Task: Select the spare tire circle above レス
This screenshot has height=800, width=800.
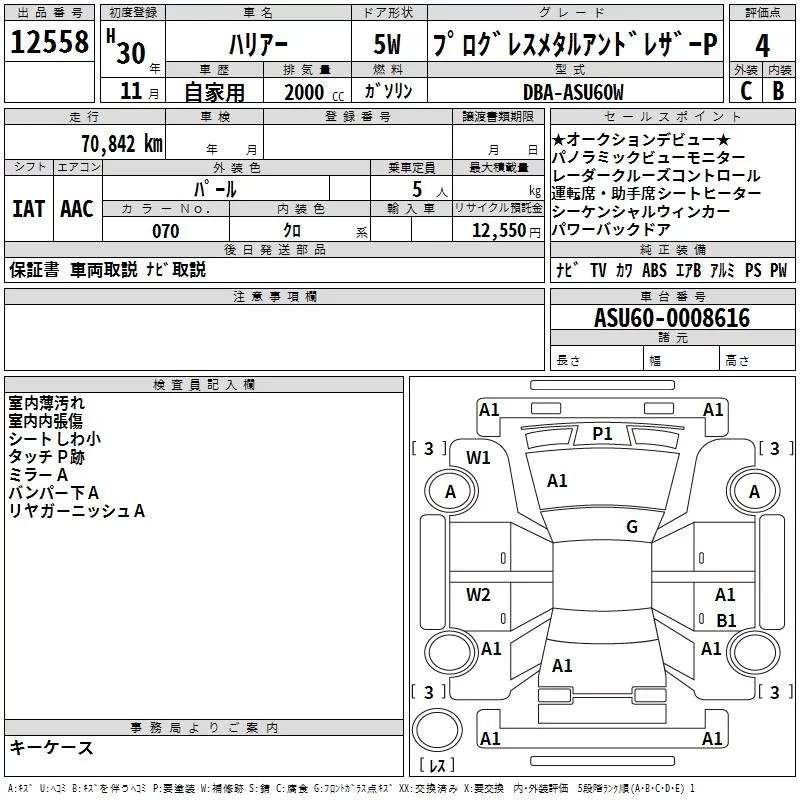Action: pos(437,729)
